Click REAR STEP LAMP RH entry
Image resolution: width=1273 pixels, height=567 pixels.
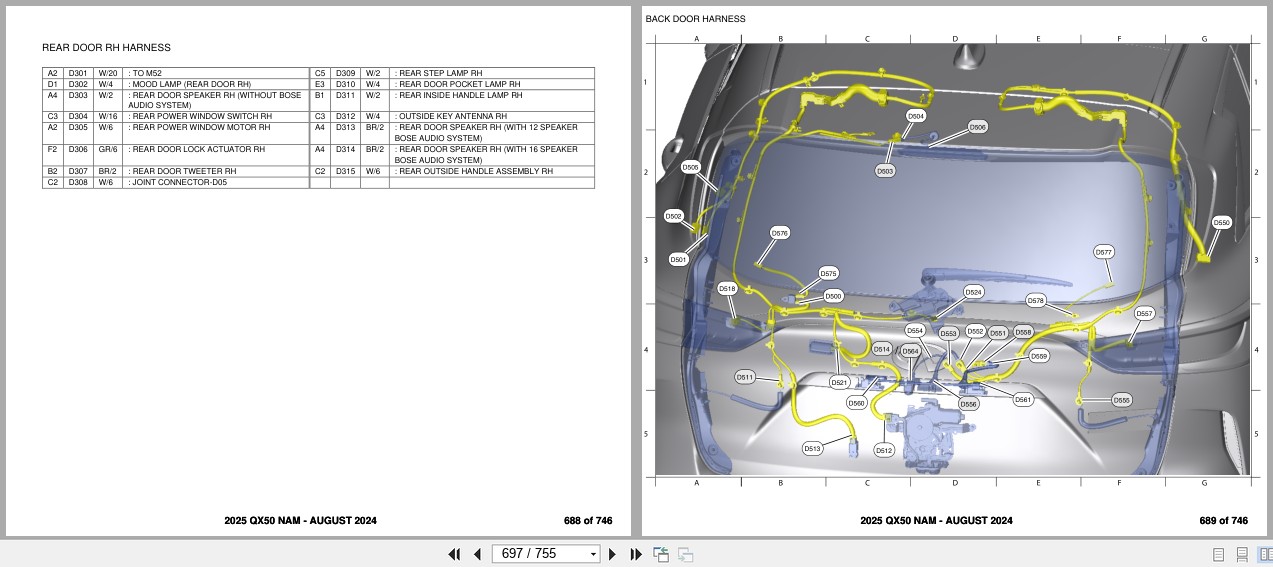[441, 73]
